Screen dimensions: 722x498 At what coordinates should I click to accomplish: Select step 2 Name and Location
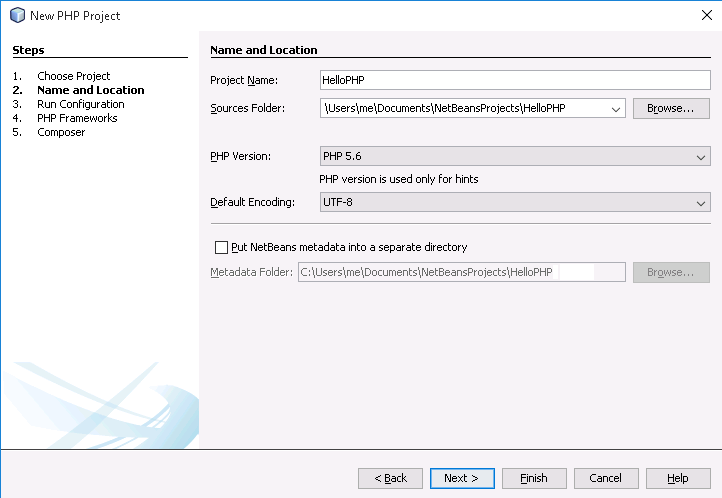pyautogui.click(x=91, y=90)
